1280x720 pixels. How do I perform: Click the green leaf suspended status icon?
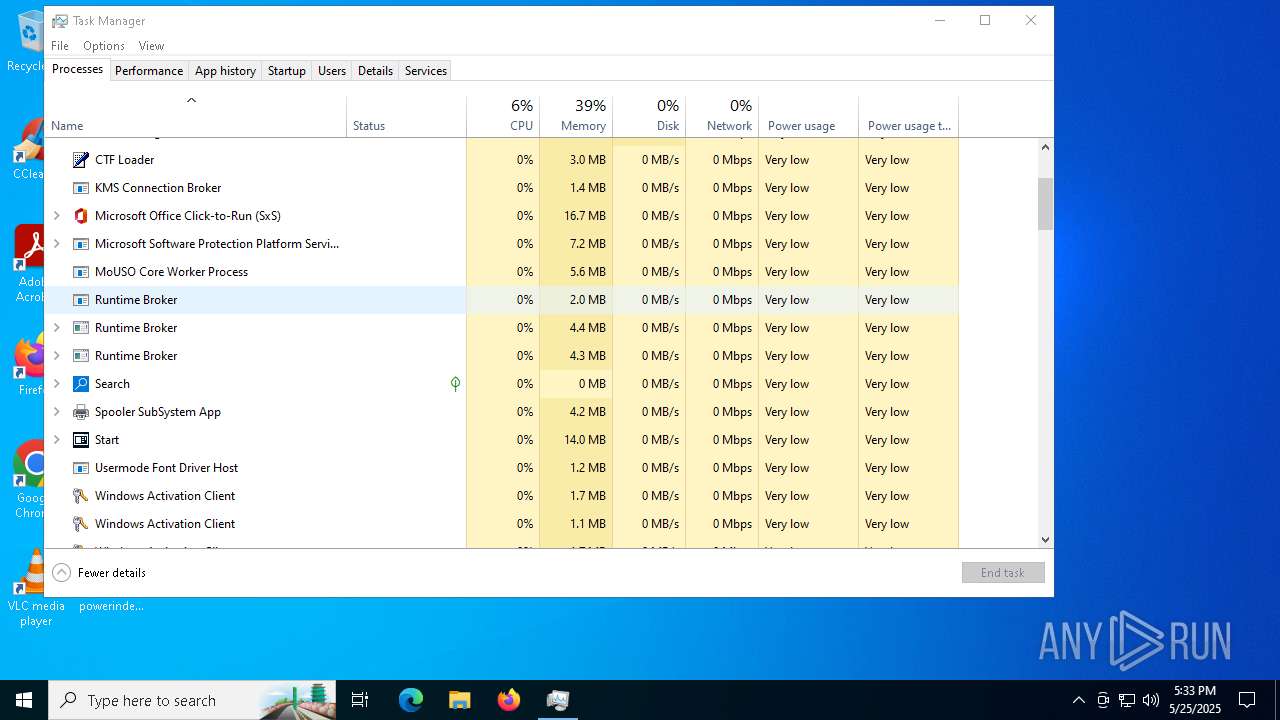[455, 384]
